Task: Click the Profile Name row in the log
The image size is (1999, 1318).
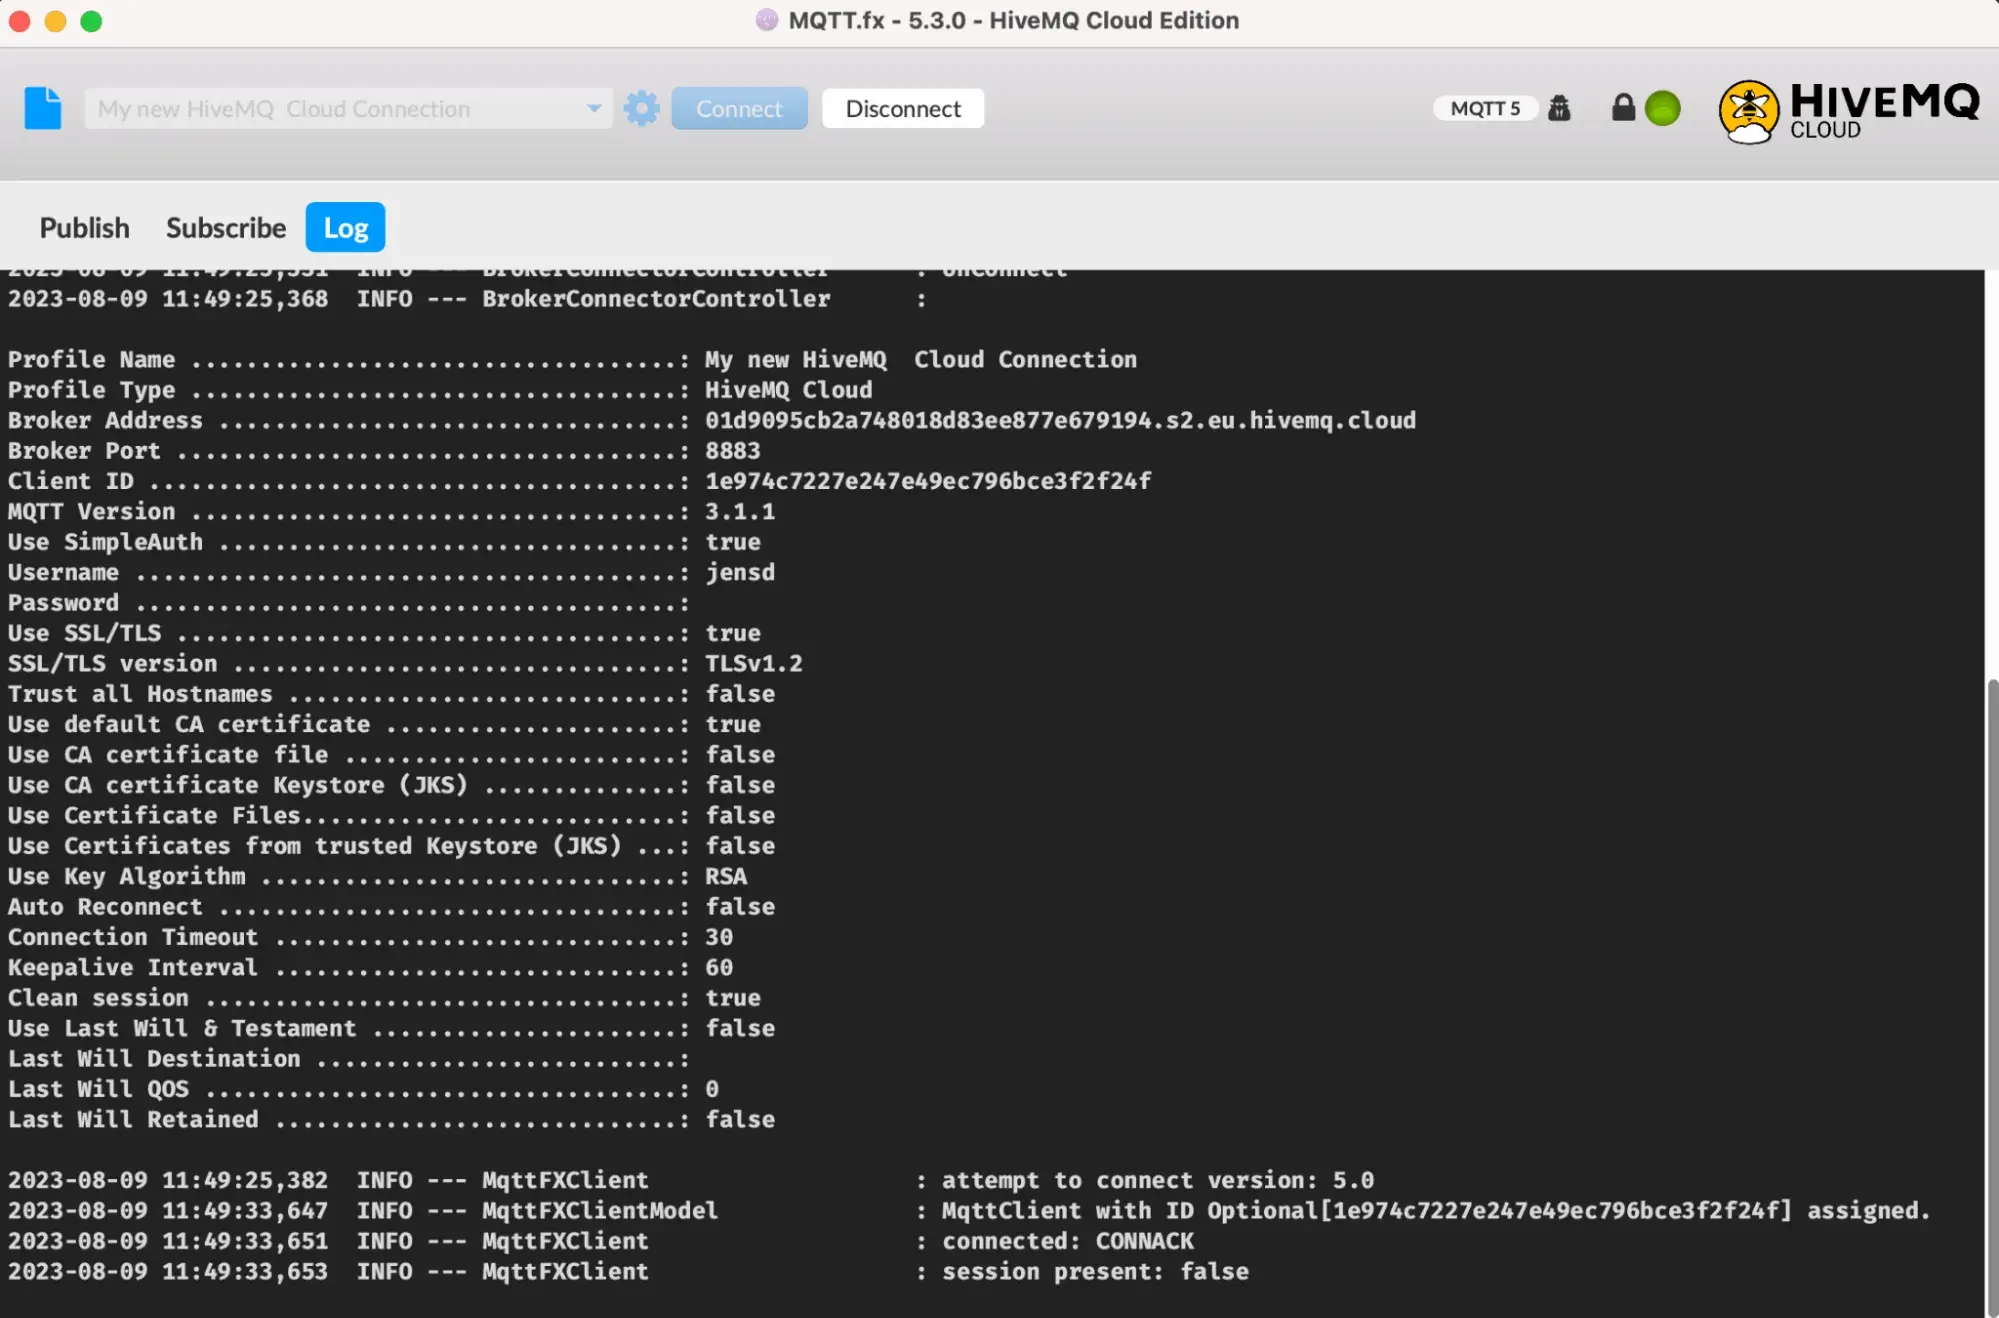Action: (x=572, y=359)
